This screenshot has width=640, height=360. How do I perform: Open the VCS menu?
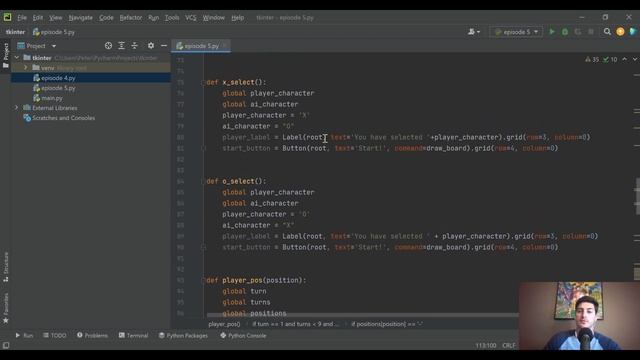pos(191,18)
